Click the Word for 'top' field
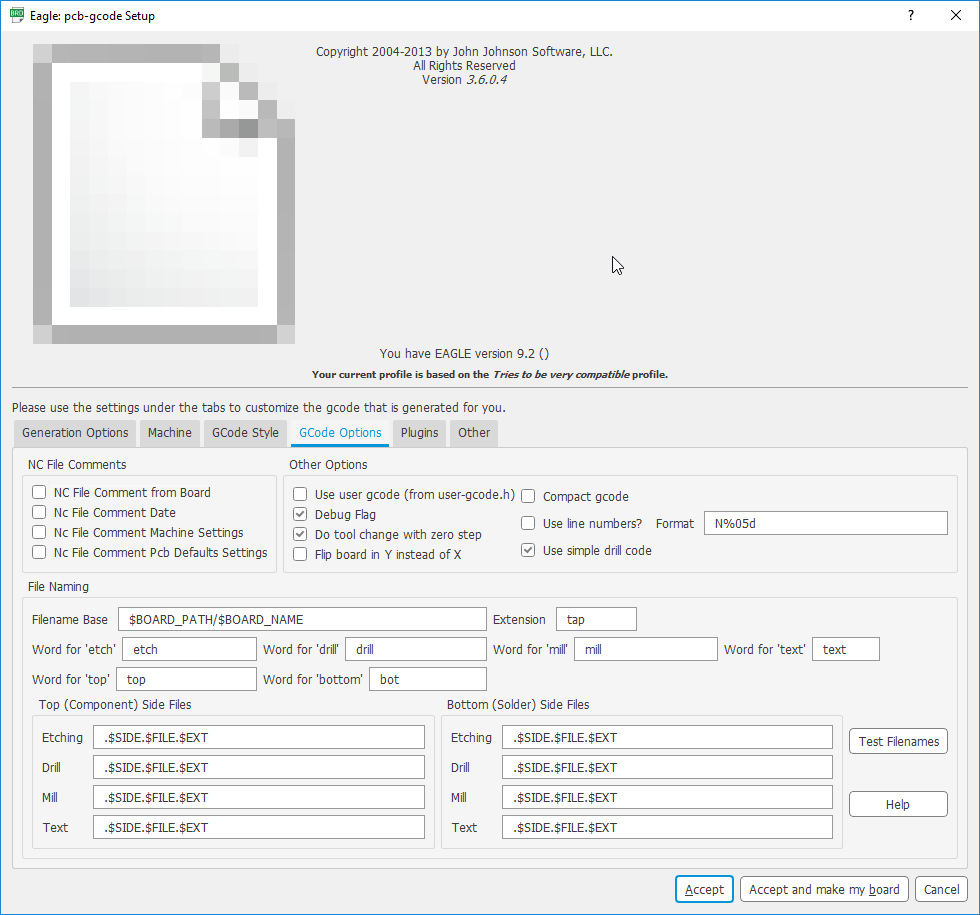Image resolution: width=980 pixels, height=915 pixels. [x=186, y=679]
